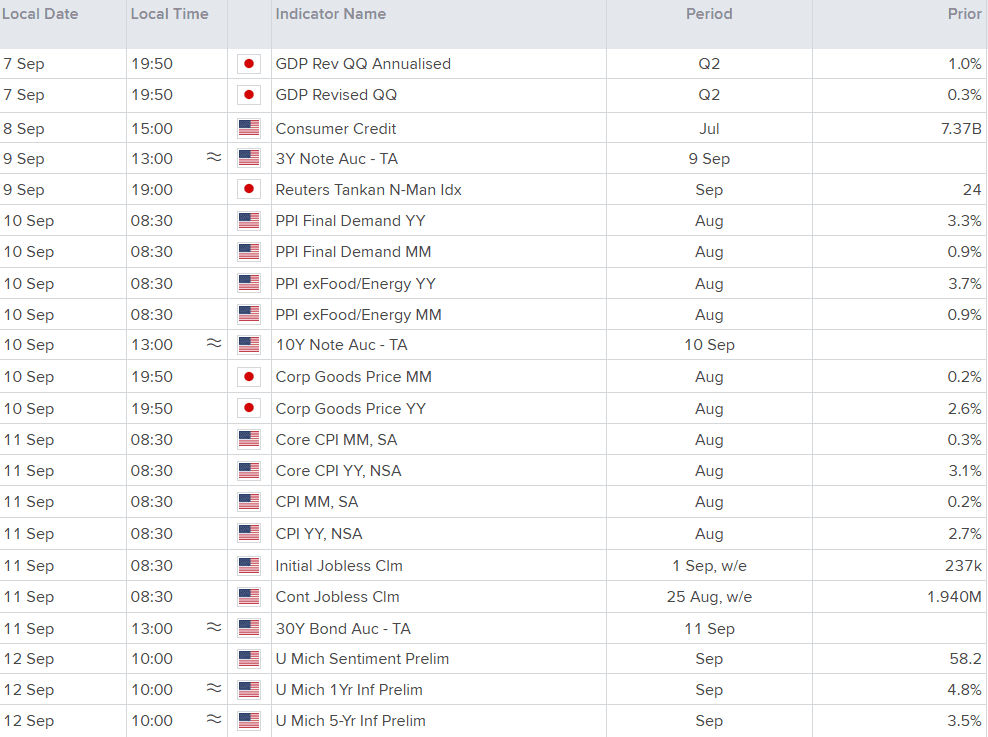Open U Mich Sentiment Prelim indicator

[x=362, y=659]
